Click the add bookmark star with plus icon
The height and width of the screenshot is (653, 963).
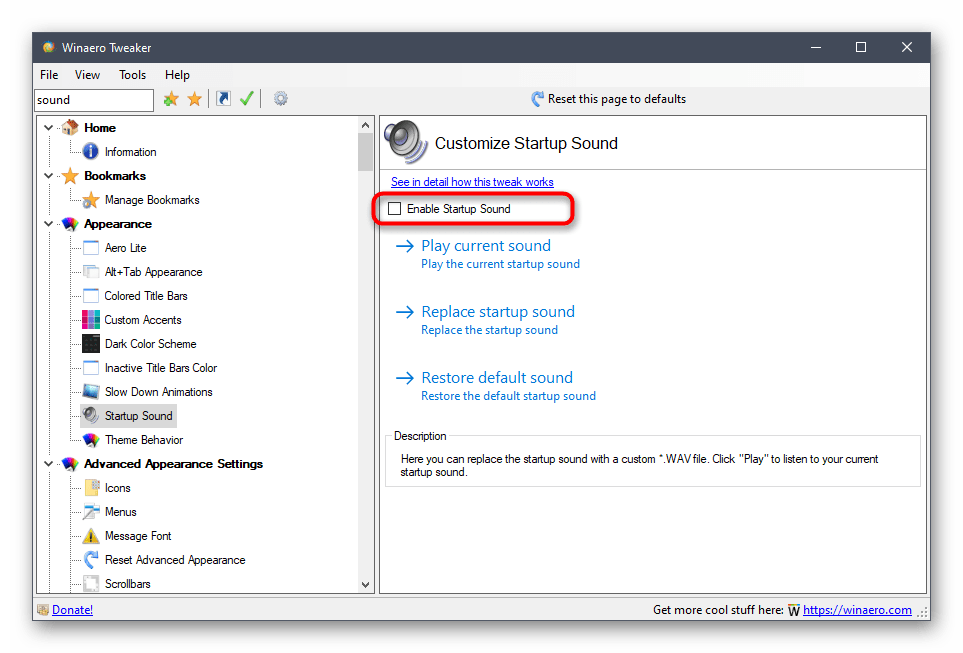coord(171,99)
